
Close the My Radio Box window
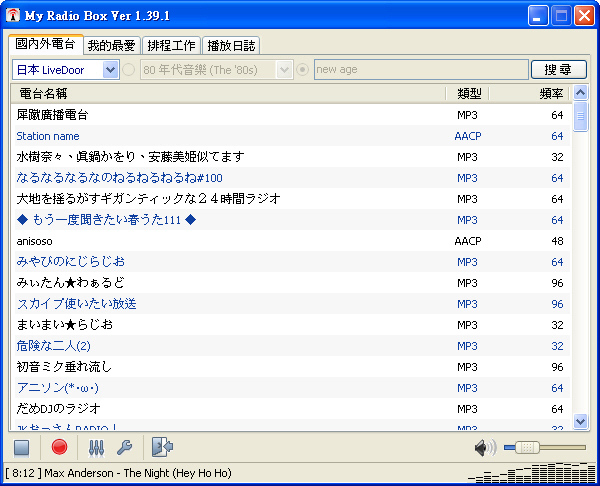[x=584, y=16]
